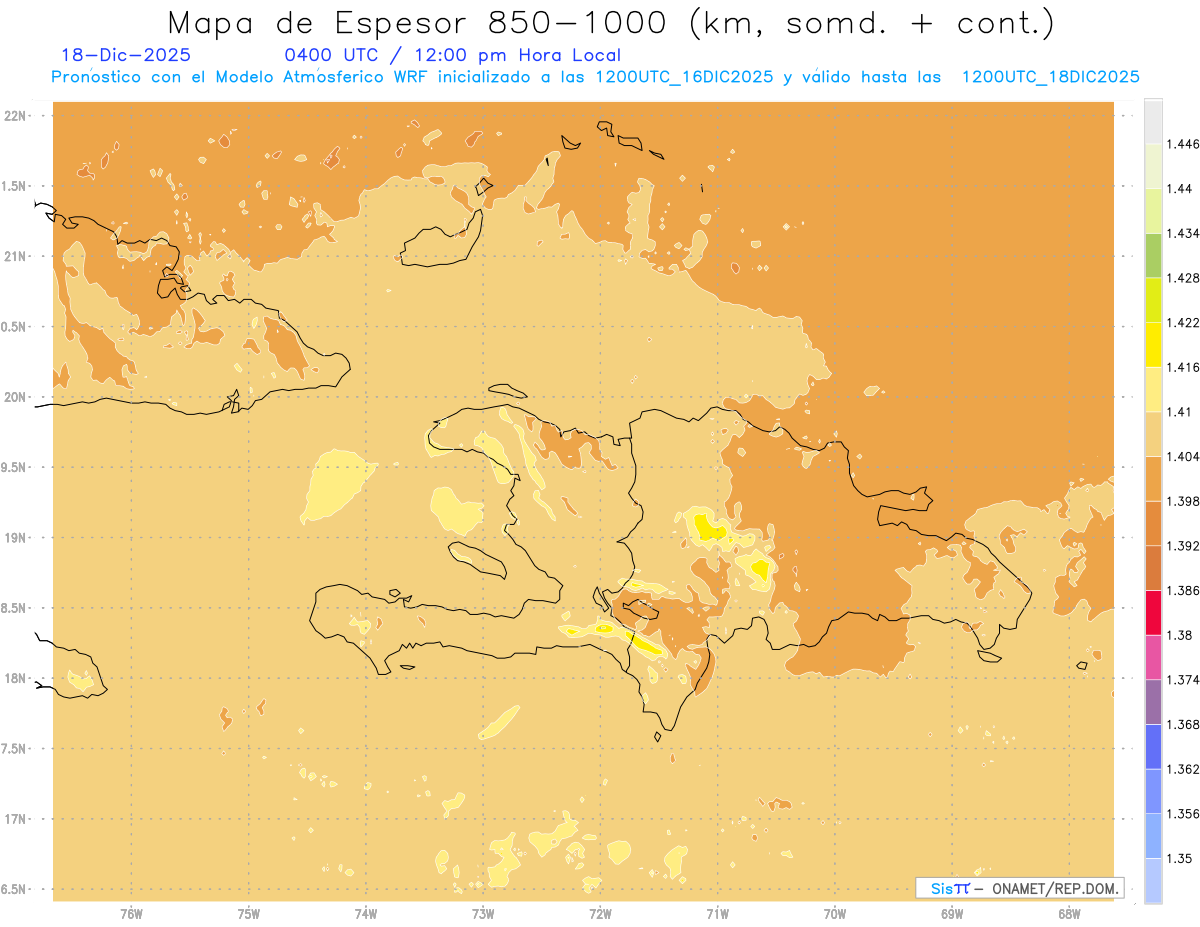Select the 74W longitude label
The height and width of the screenshot is (927, 1200).
(366, 914)
